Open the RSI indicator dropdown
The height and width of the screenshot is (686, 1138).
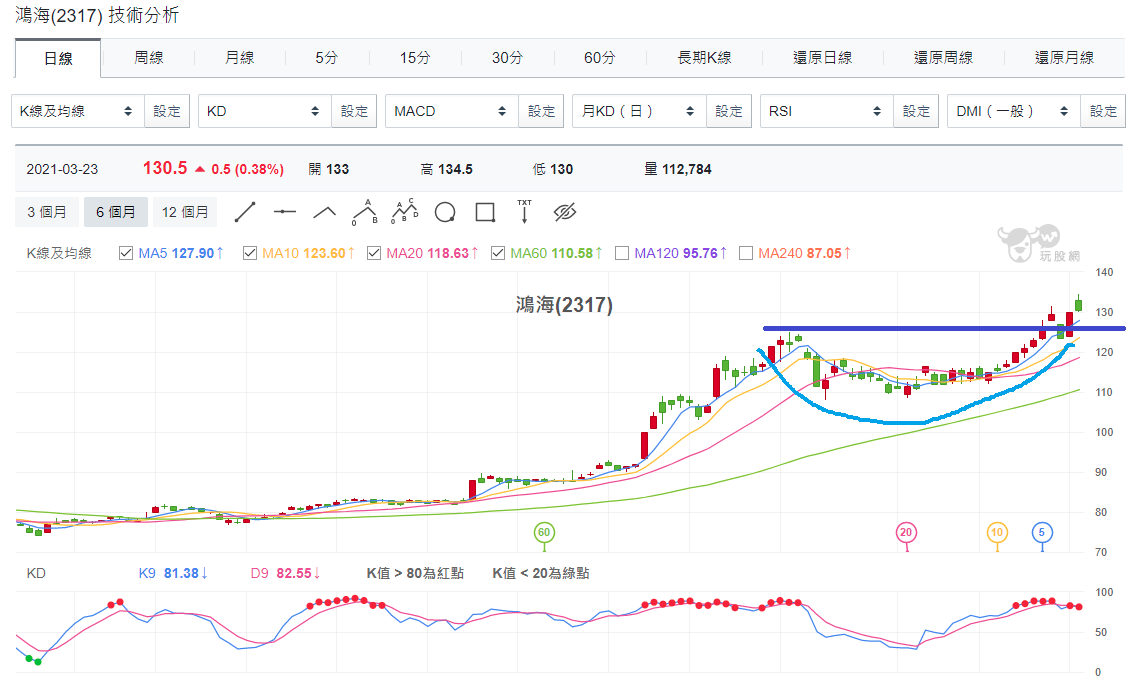[827, 111]
